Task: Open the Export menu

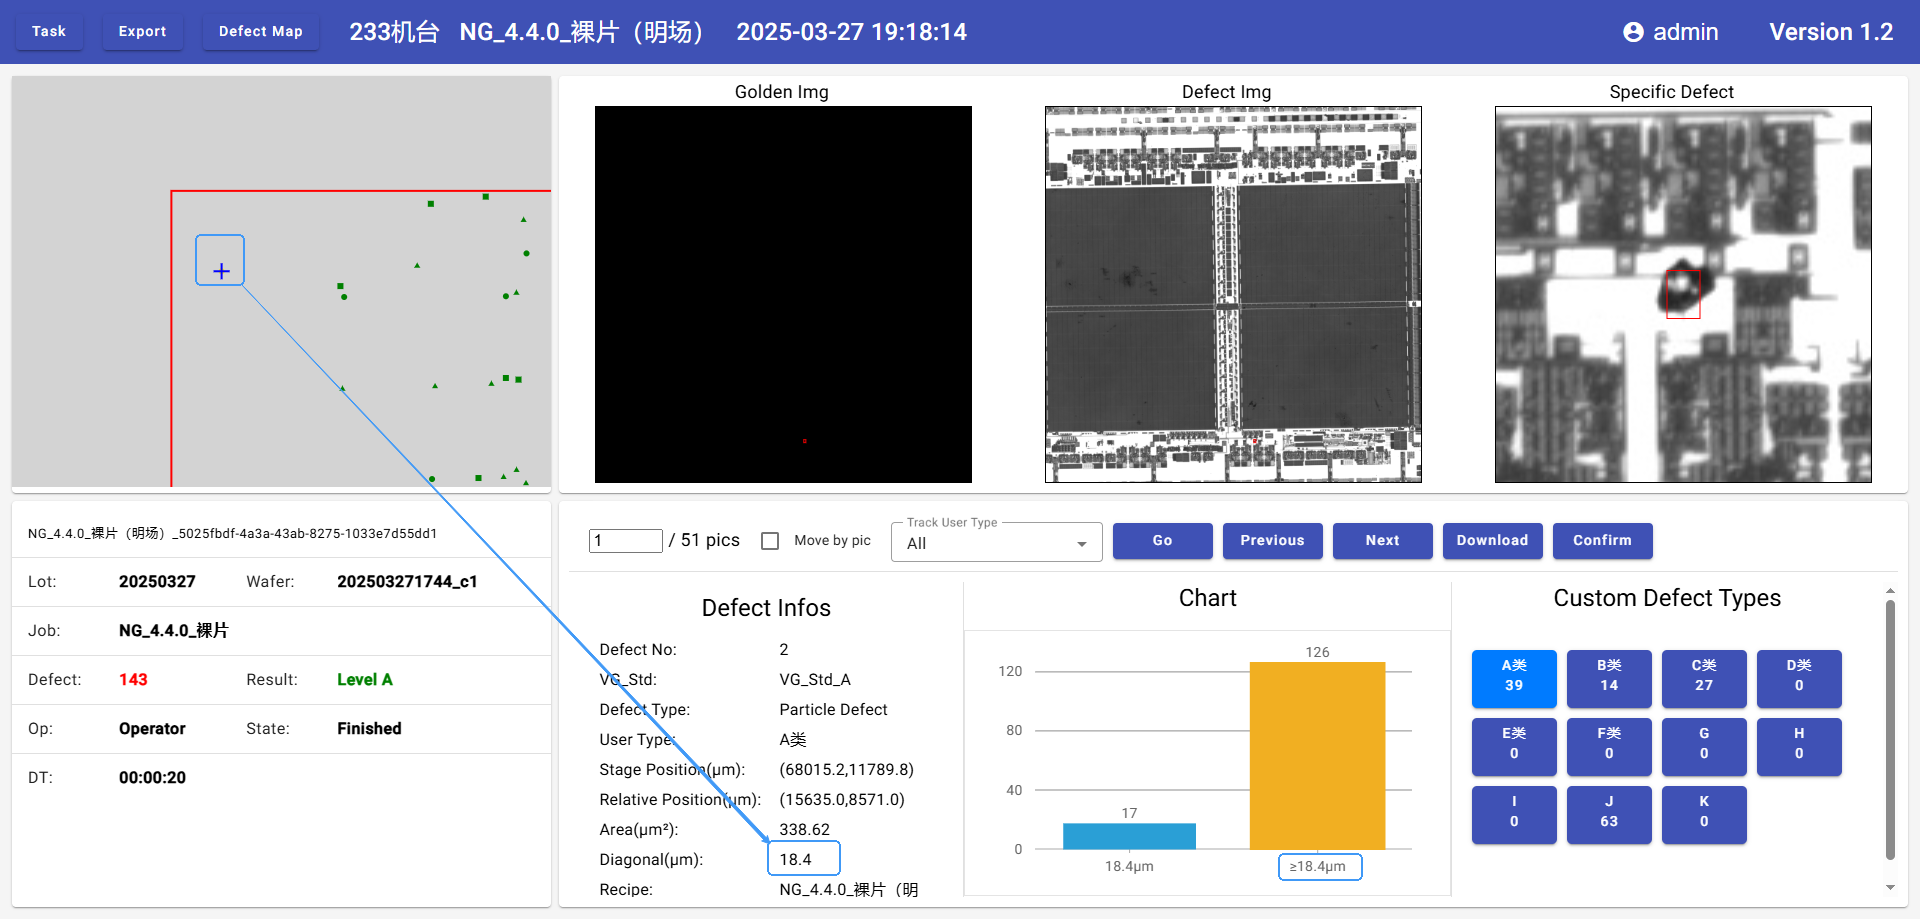Action: [142, 32]
